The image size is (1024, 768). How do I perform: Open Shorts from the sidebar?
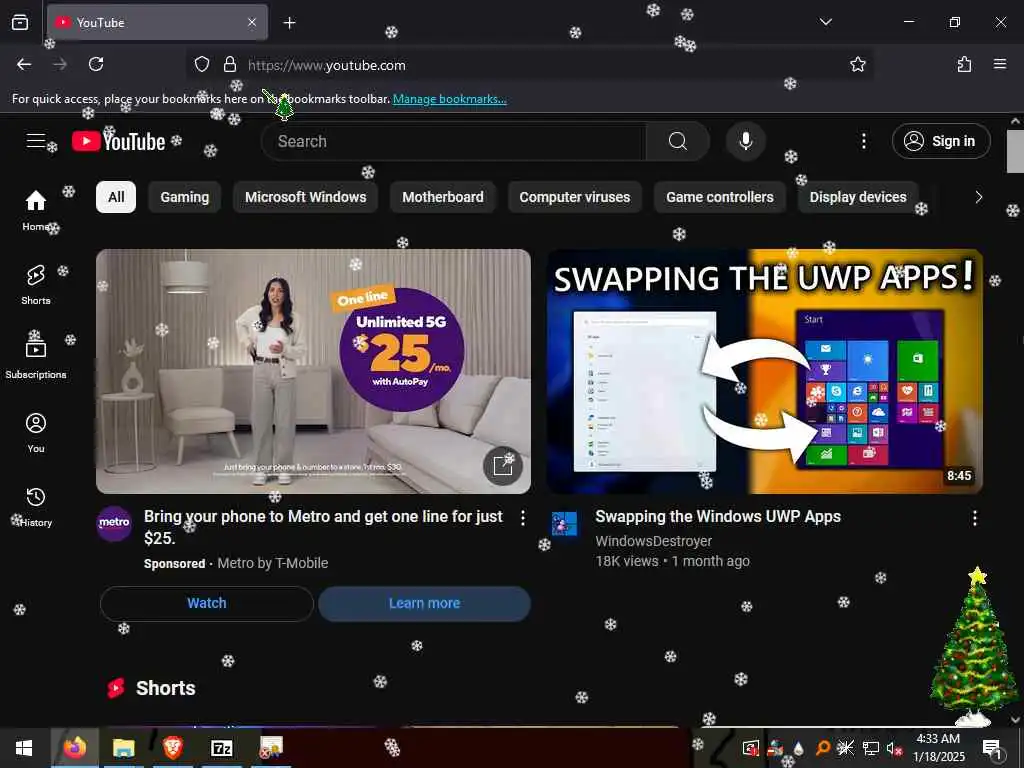[36, 284]
